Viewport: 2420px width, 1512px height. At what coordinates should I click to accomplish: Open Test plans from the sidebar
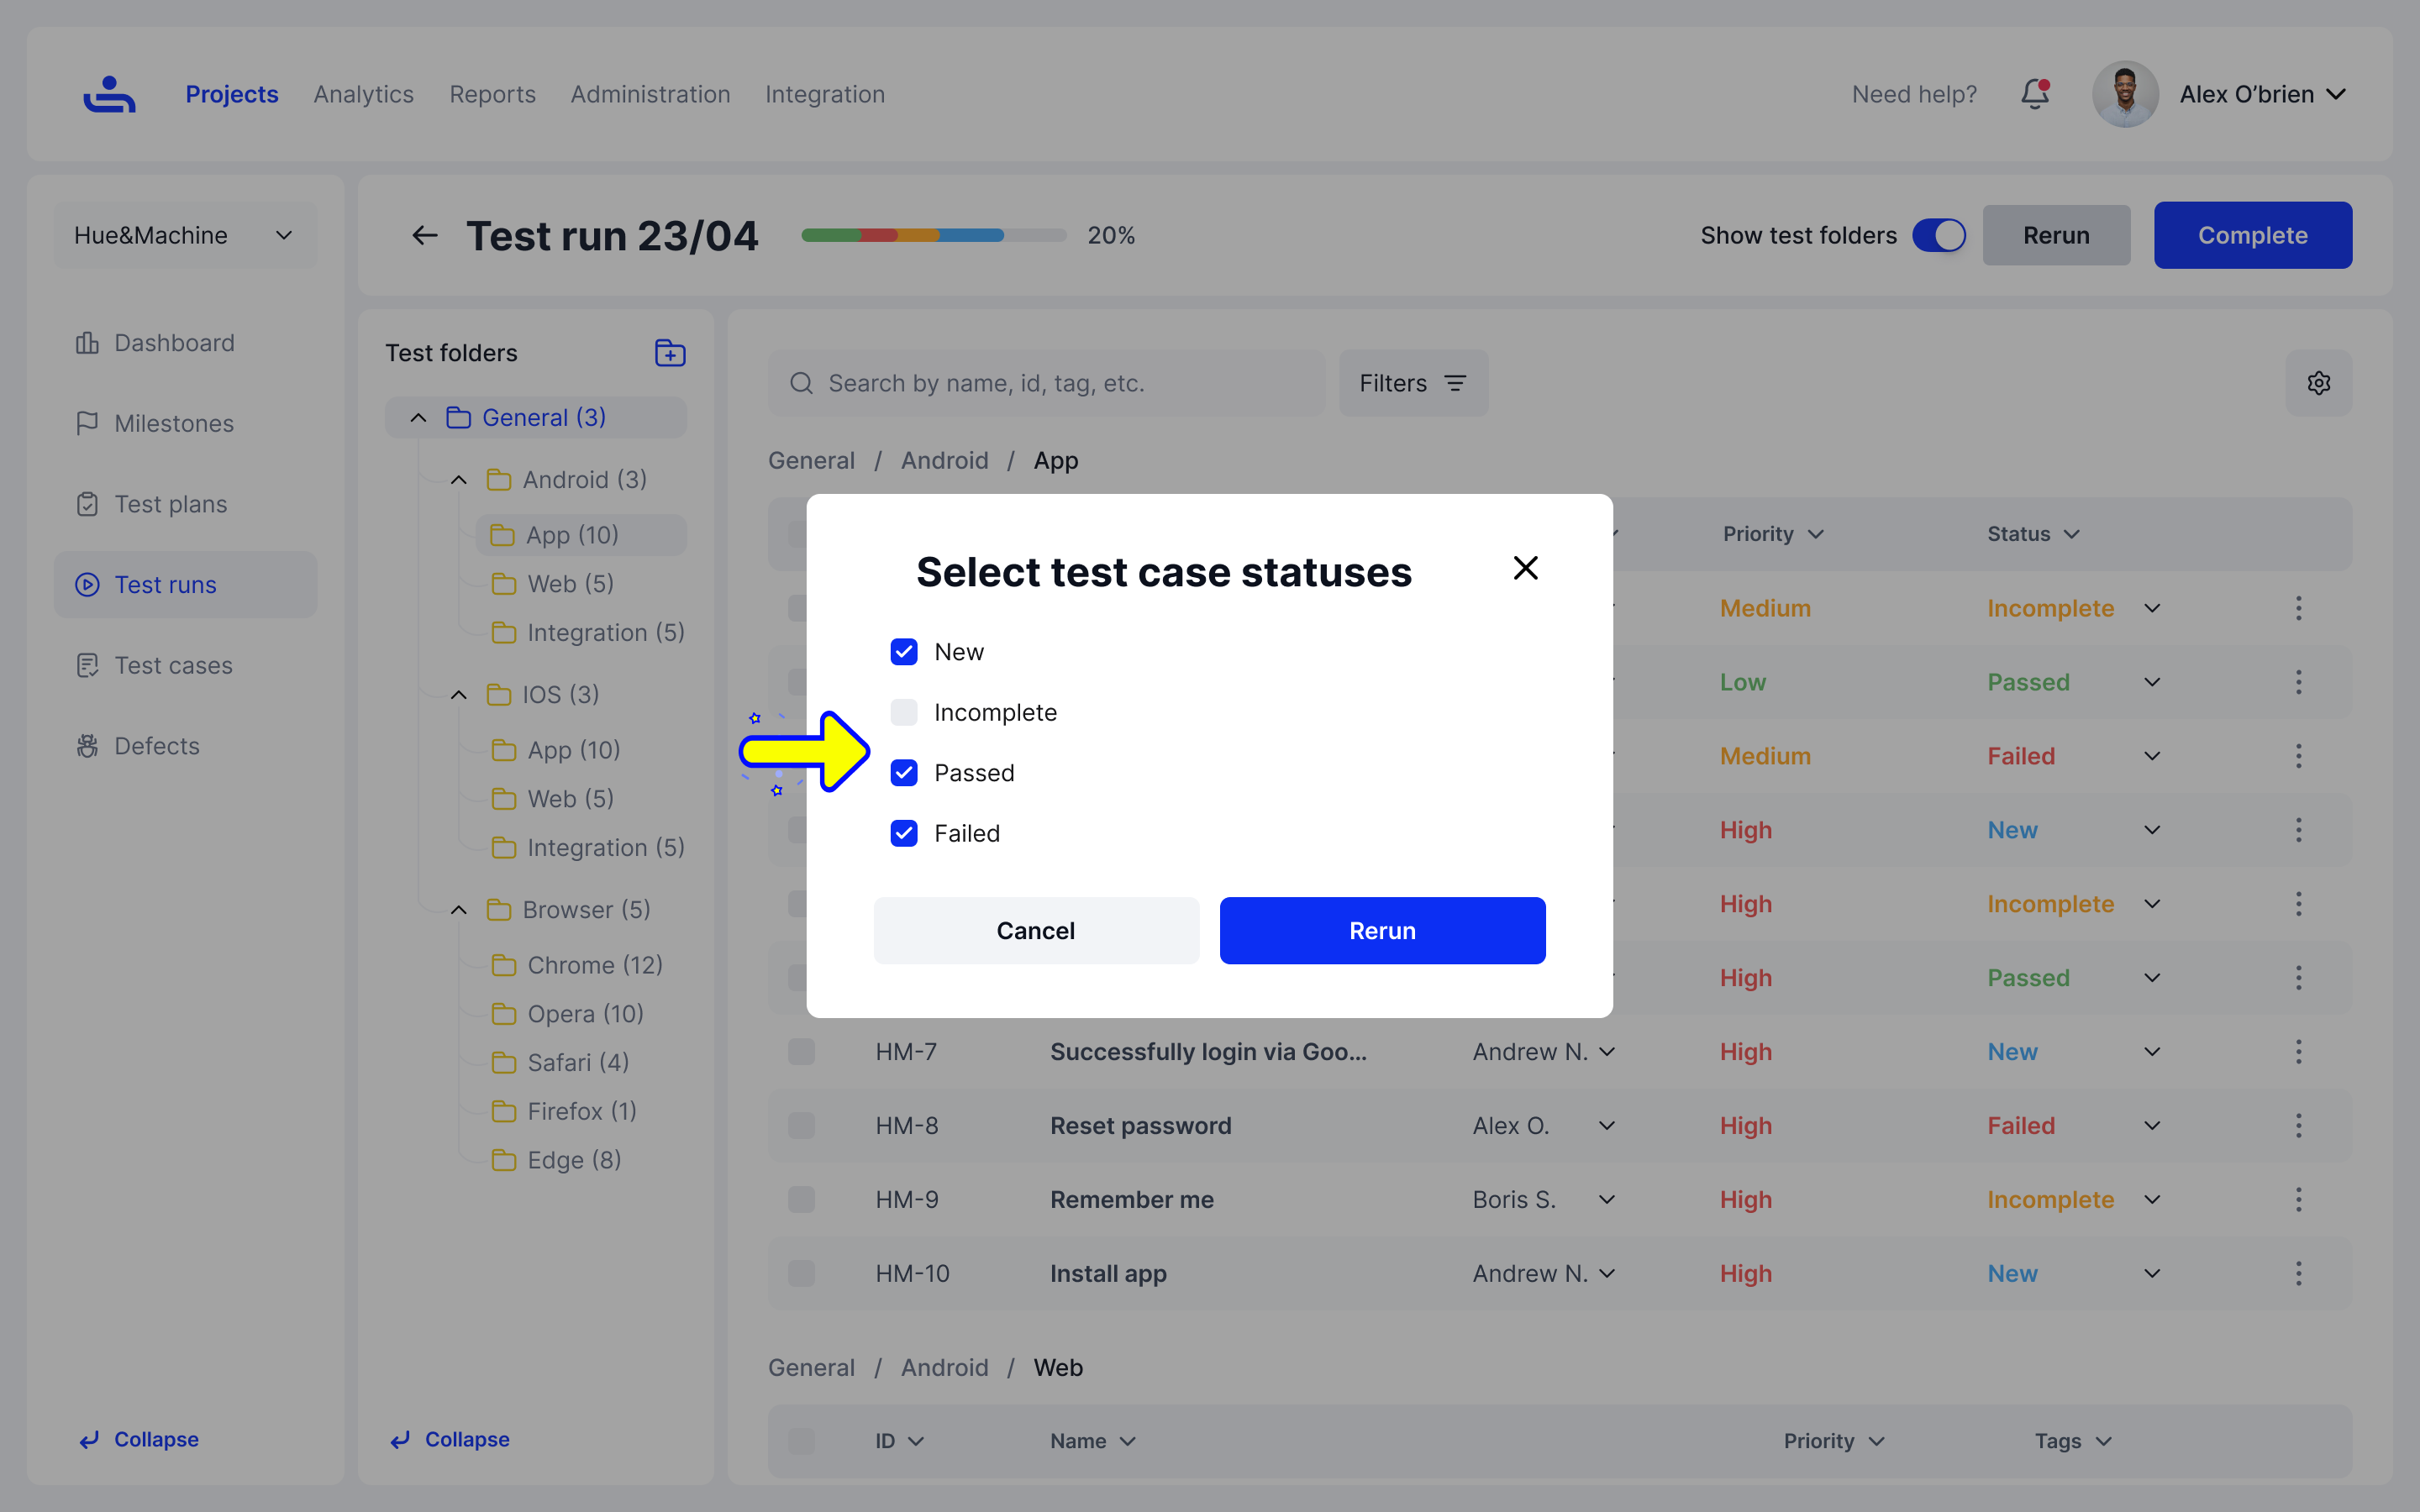(186, 504)
